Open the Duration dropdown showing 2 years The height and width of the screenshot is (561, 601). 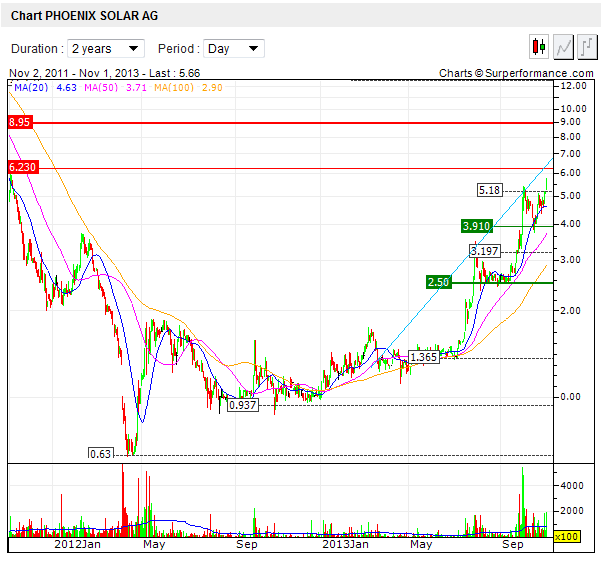(106, 49)
